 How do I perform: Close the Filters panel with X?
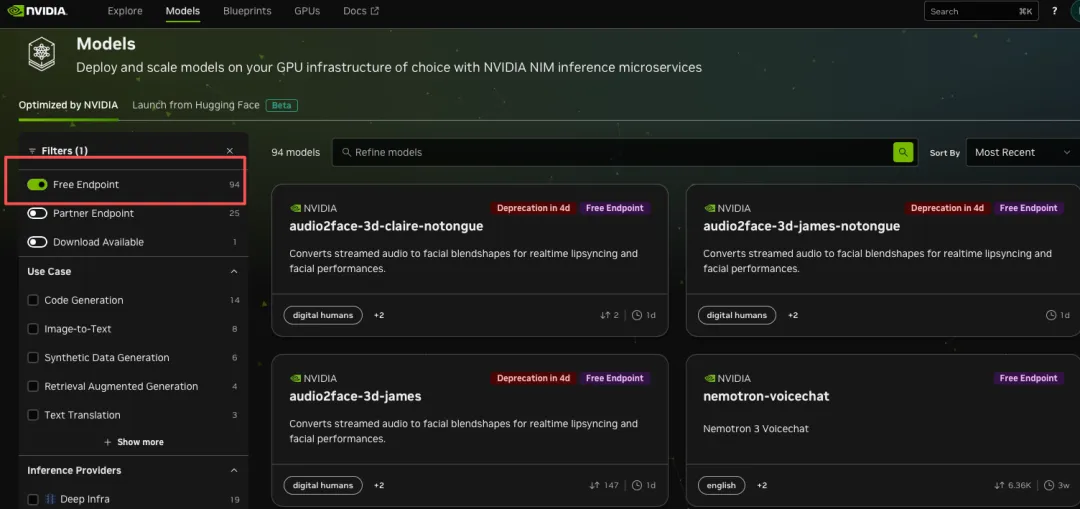[x=230, y=151]
